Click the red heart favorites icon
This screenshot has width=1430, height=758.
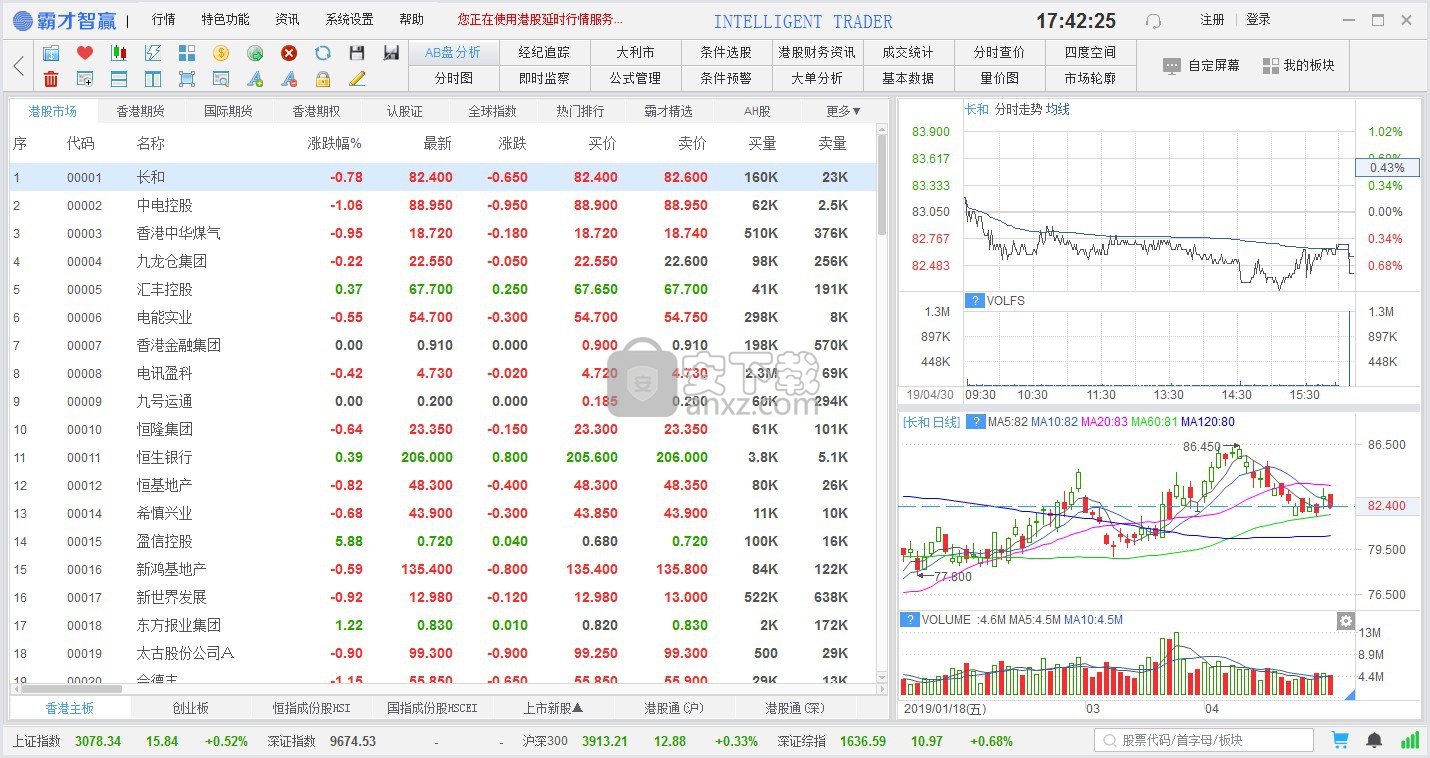point(85,53)
